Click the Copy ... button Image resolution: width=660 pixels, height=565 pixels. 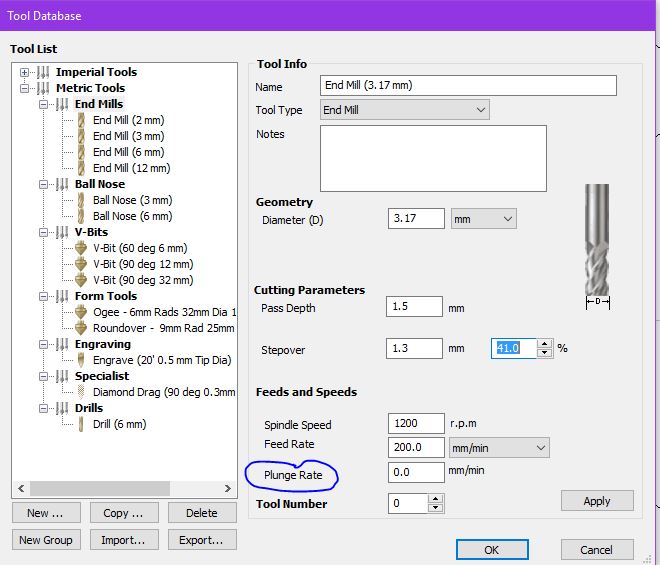coord(124,513)
